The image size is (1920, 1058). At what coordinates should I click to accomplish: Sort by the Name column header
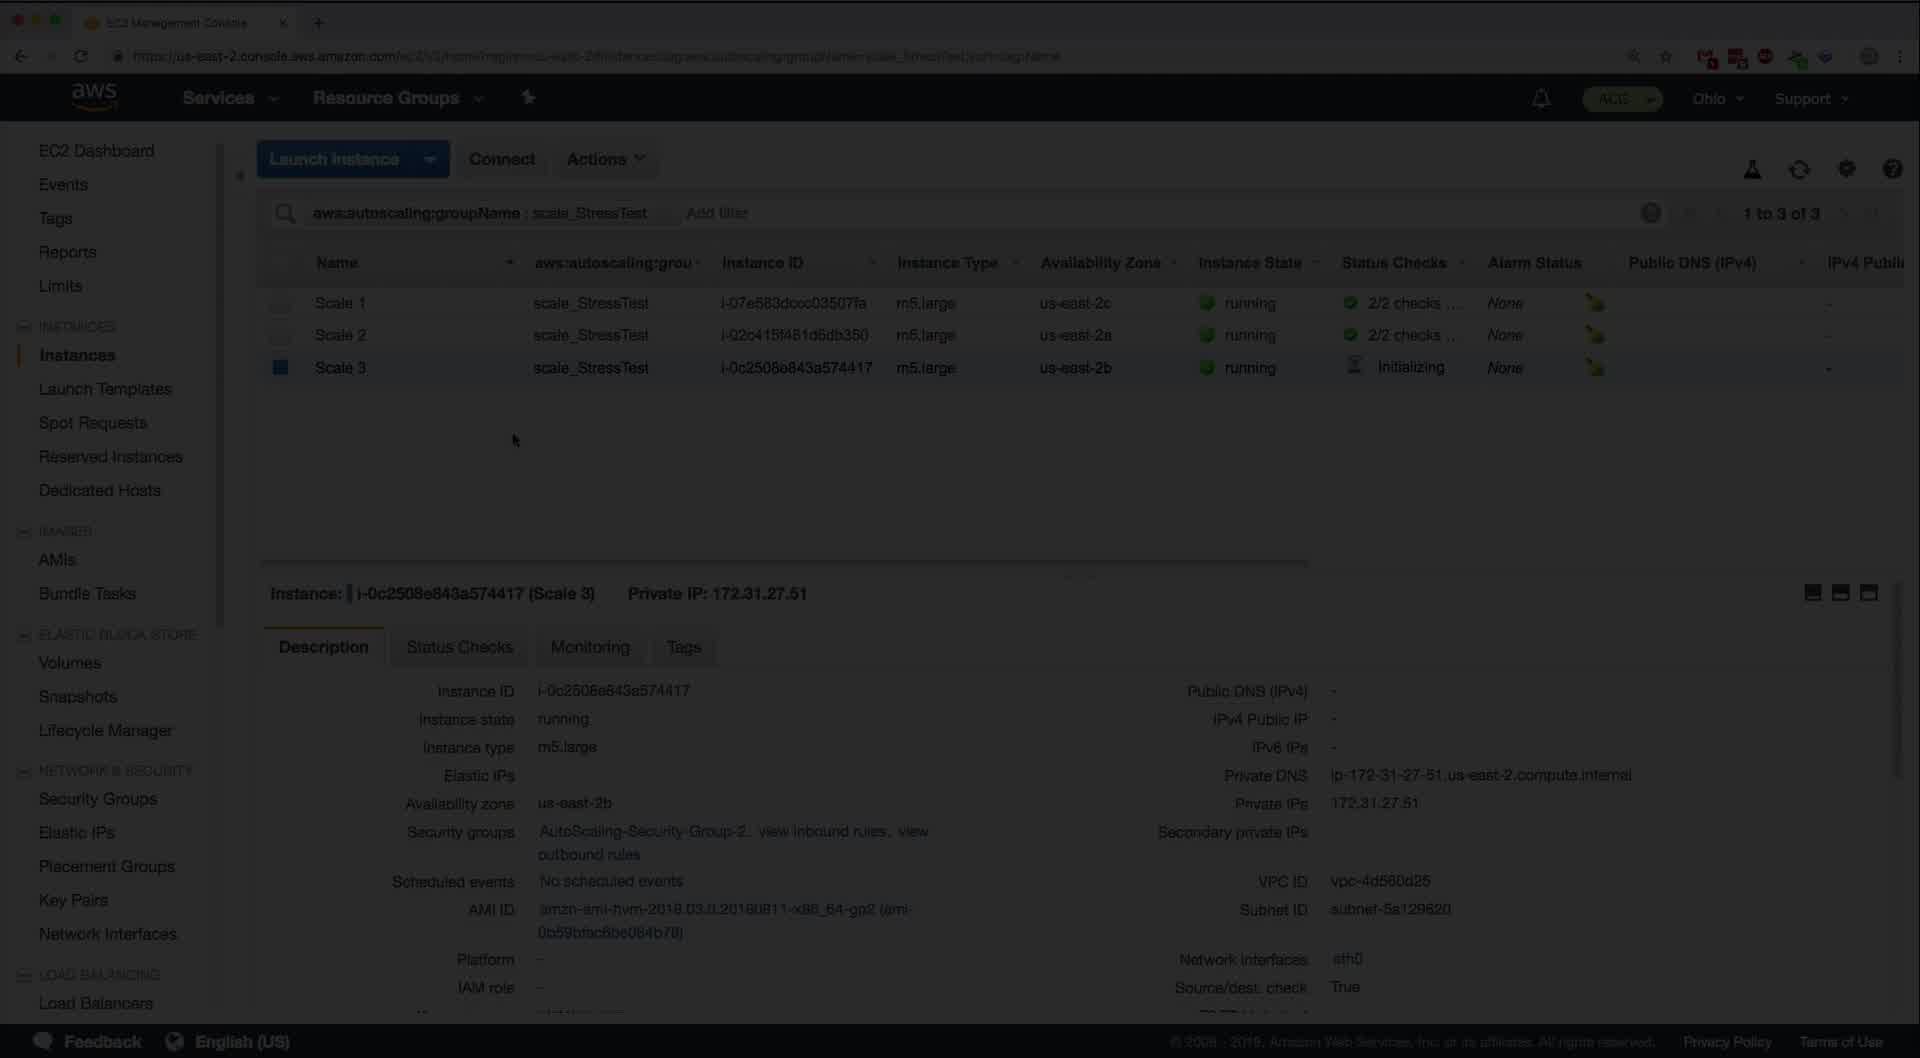[337, 263]
